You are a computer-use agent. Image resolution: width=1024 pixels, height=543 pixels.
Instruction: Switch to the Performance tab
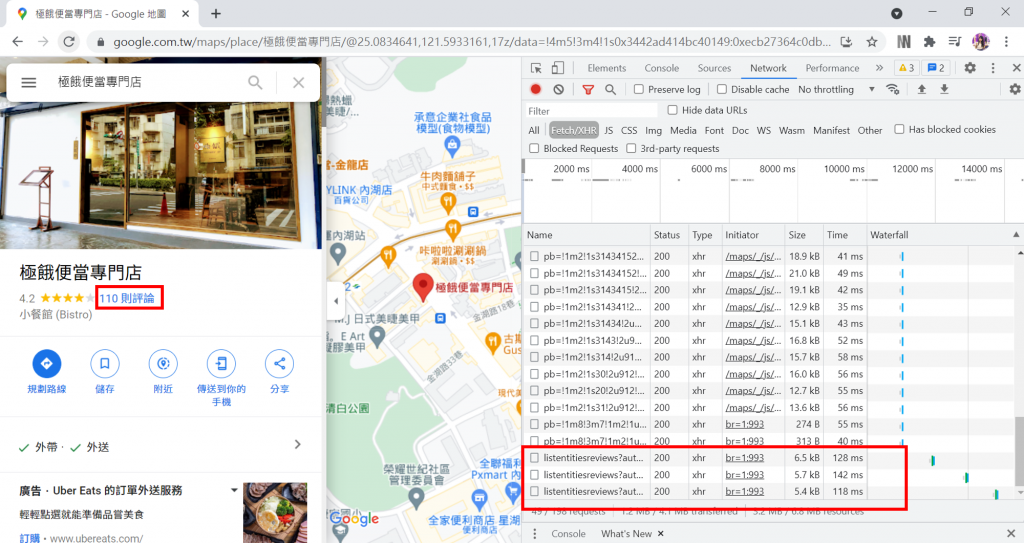(832, 68)
